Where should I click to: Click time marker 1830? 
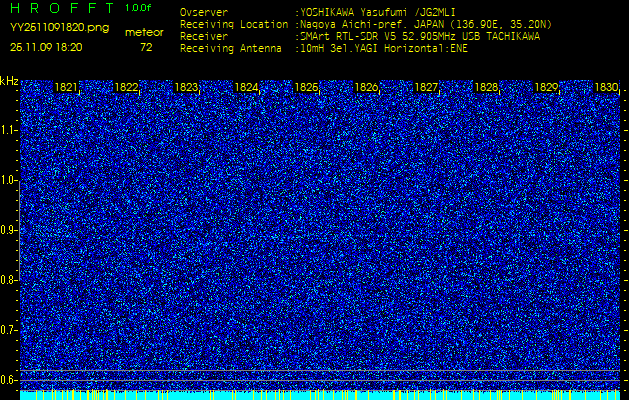(x=606, y=87)
